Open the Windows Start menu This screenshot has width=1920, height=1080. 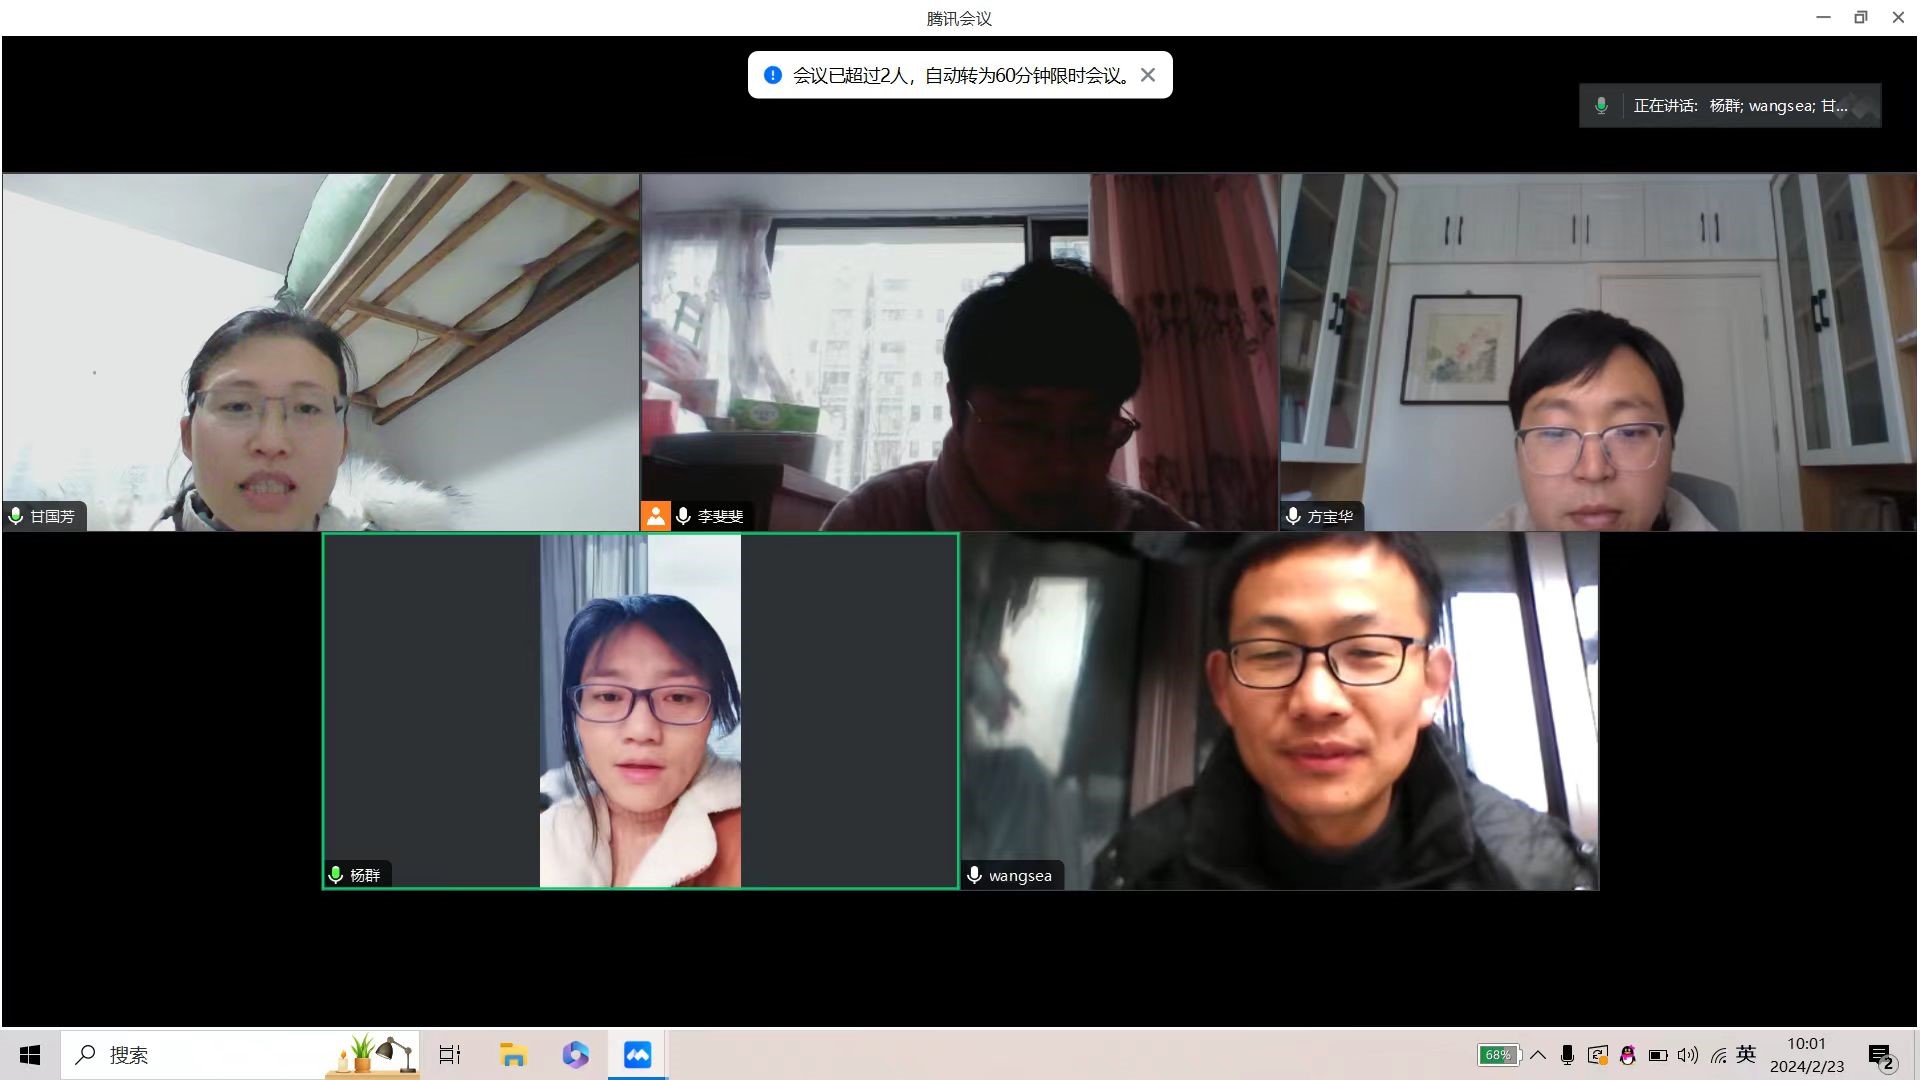click(x=30, y=1055)
